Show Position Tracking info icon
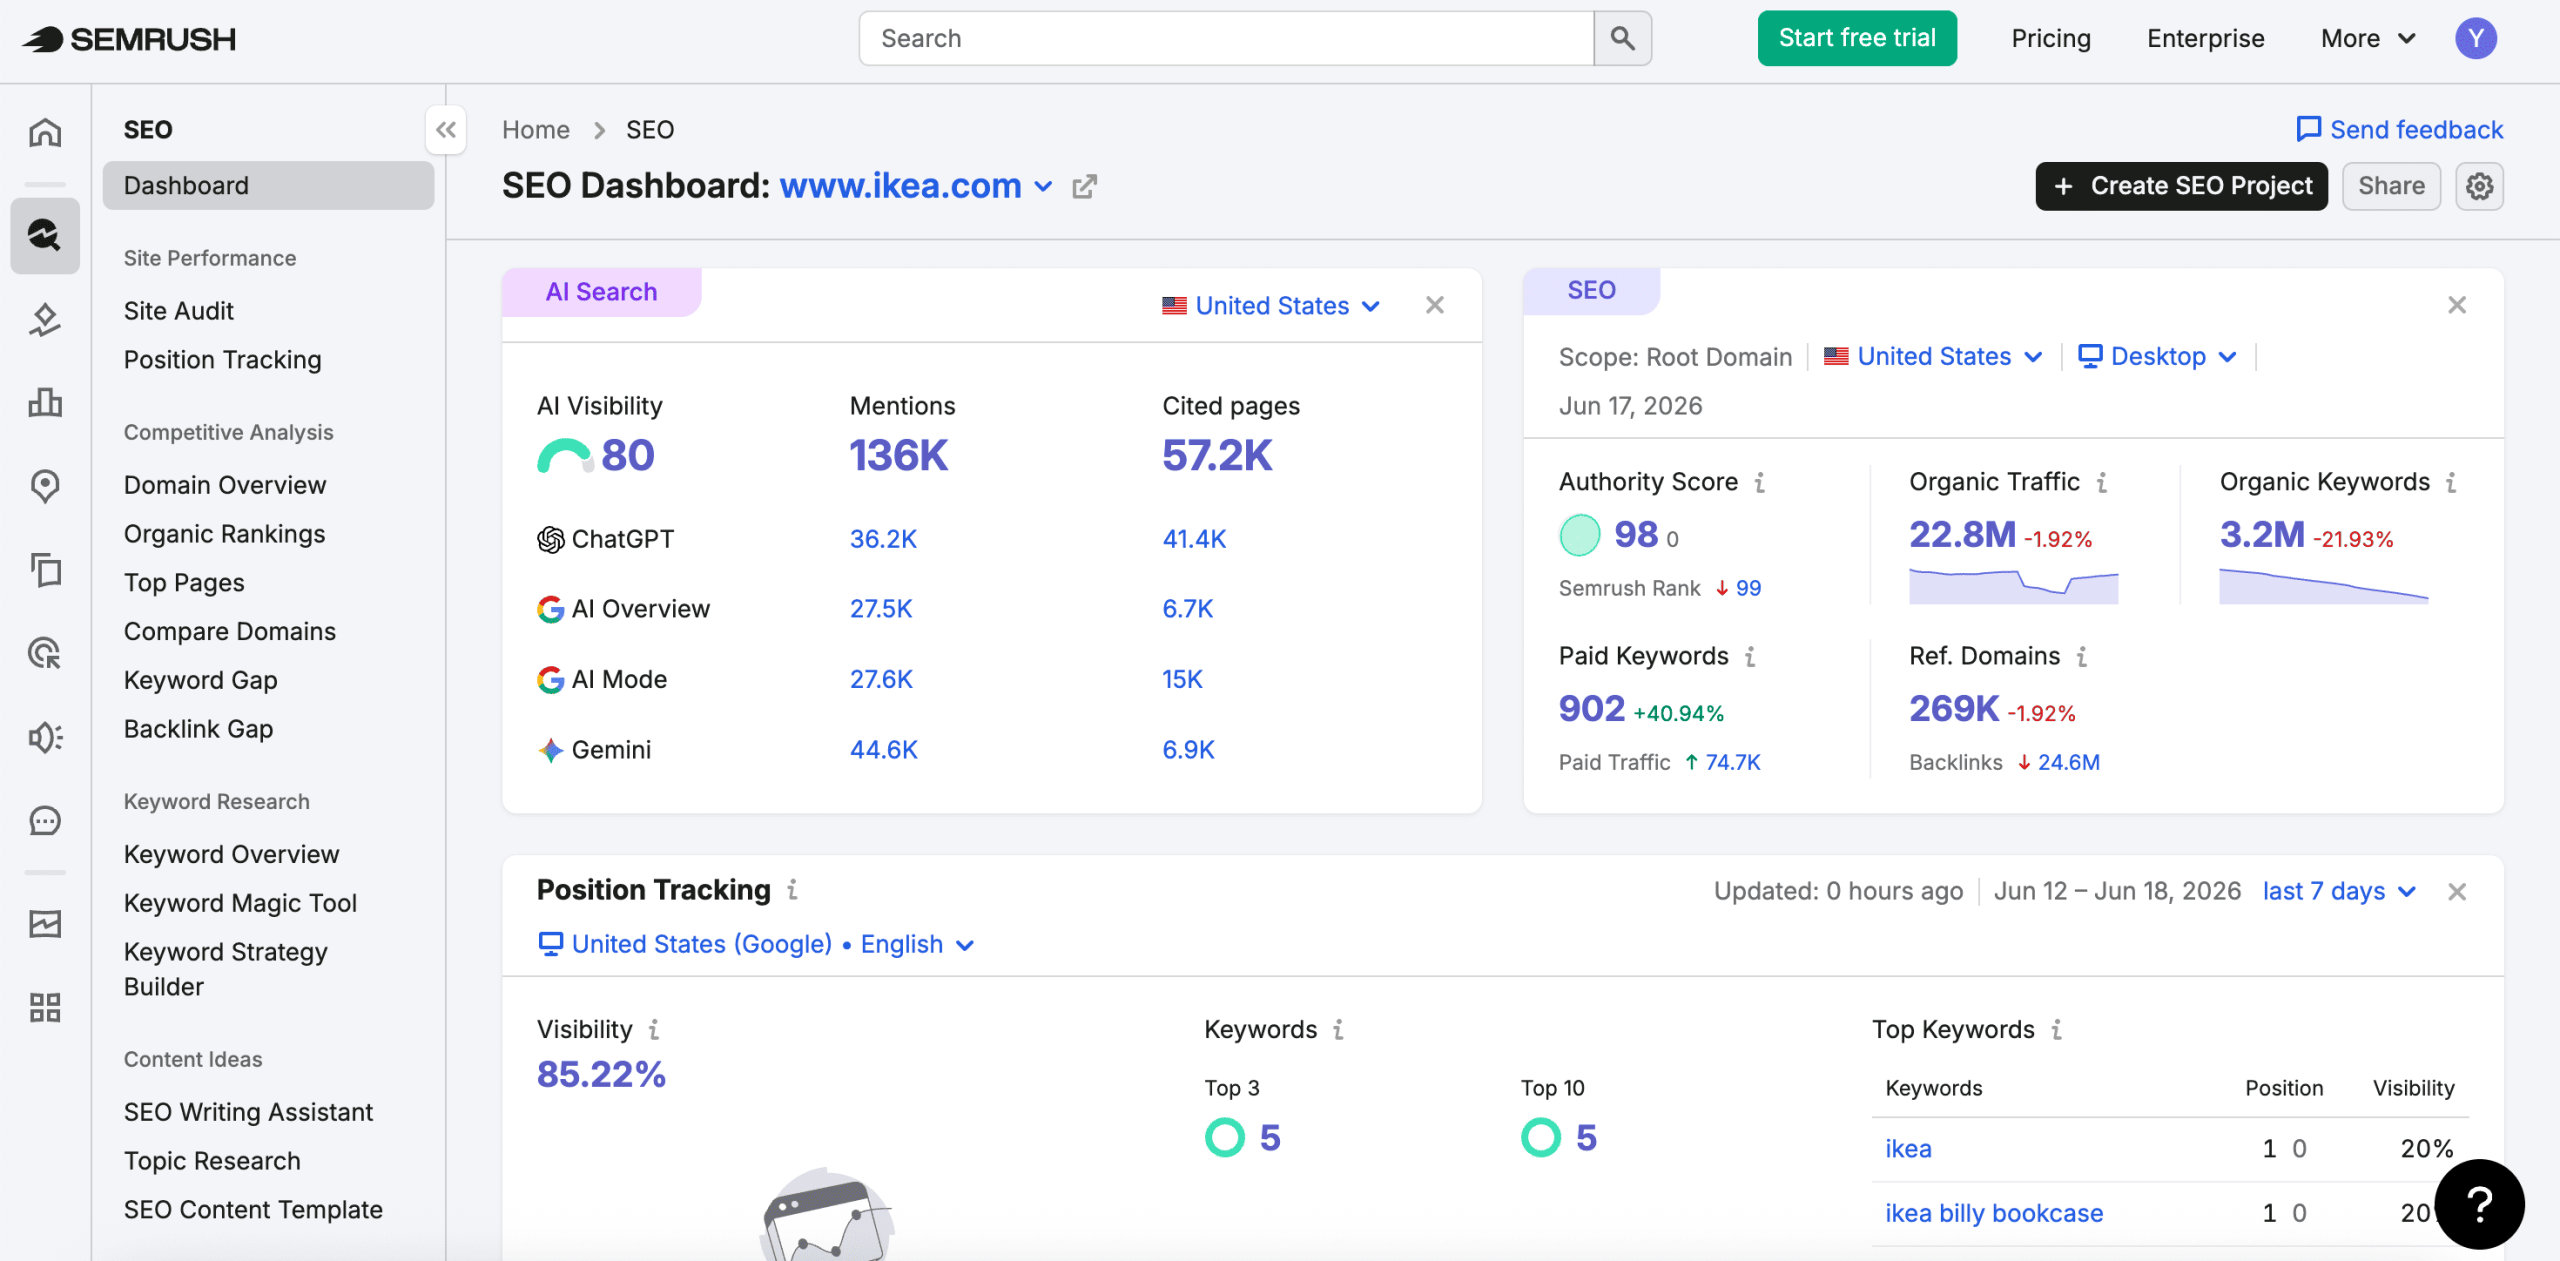The height and width of the screenshot is (1261, 2560). (x=792, y=890)
